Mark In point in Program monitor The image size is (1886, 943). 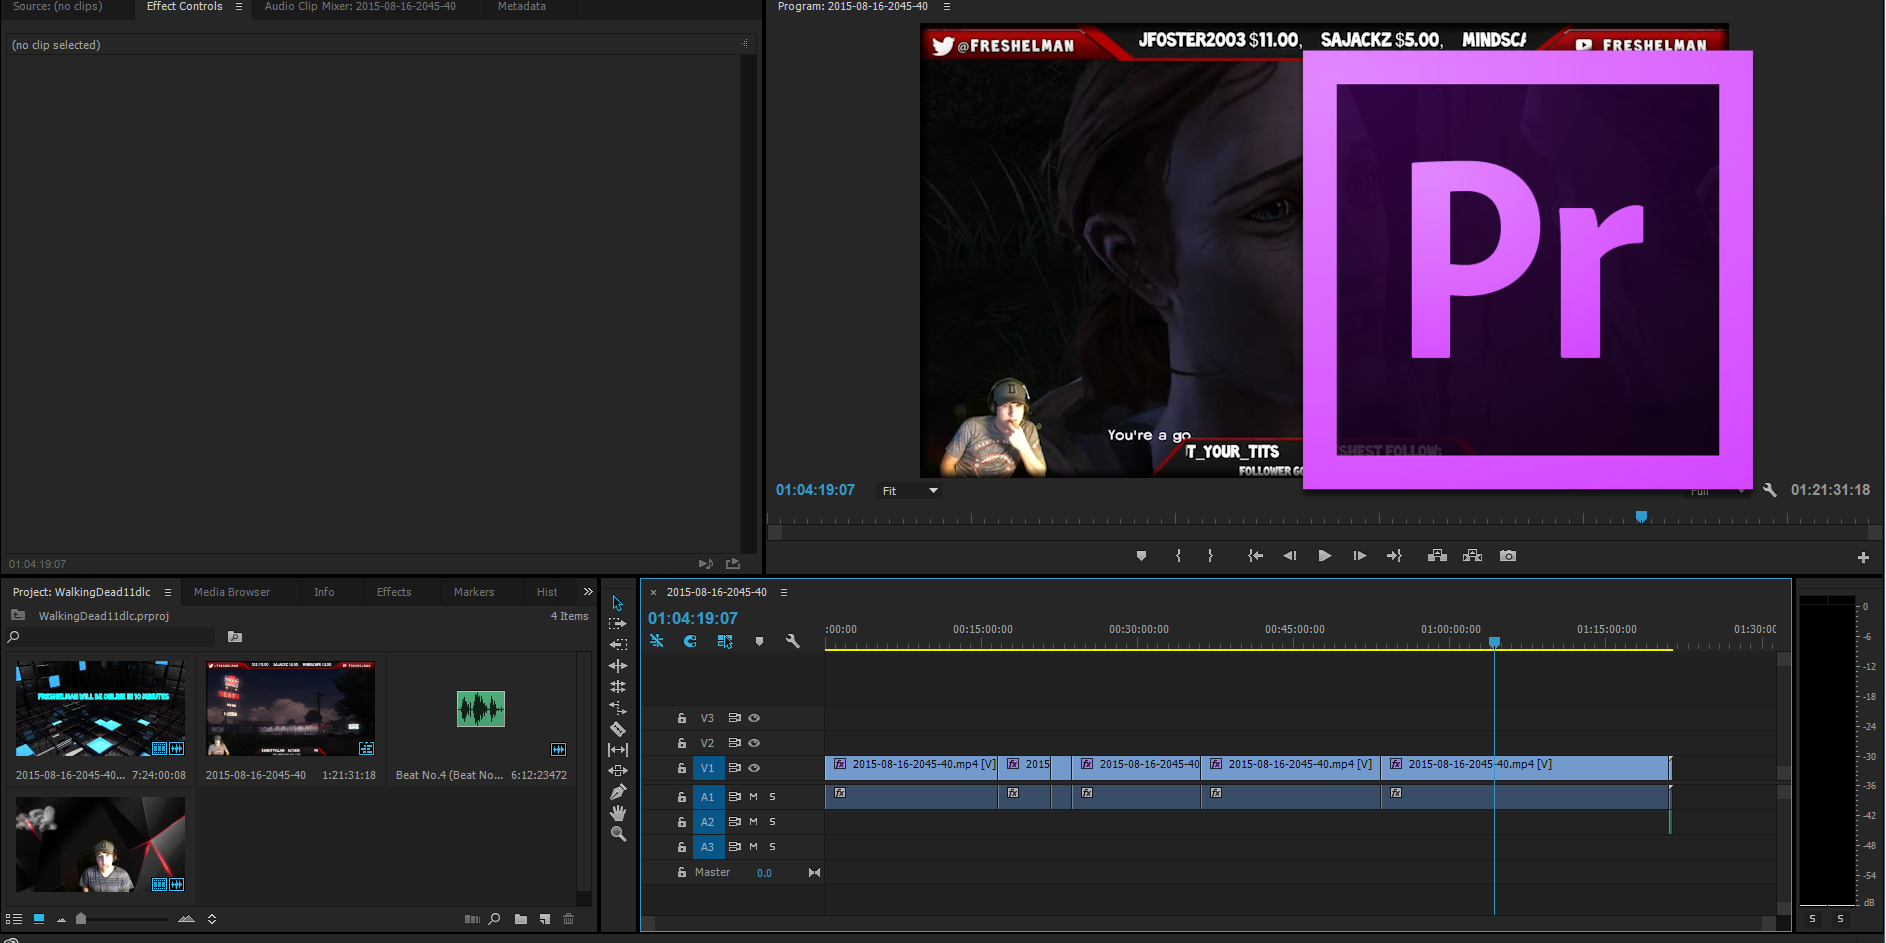pos(1178,556)
